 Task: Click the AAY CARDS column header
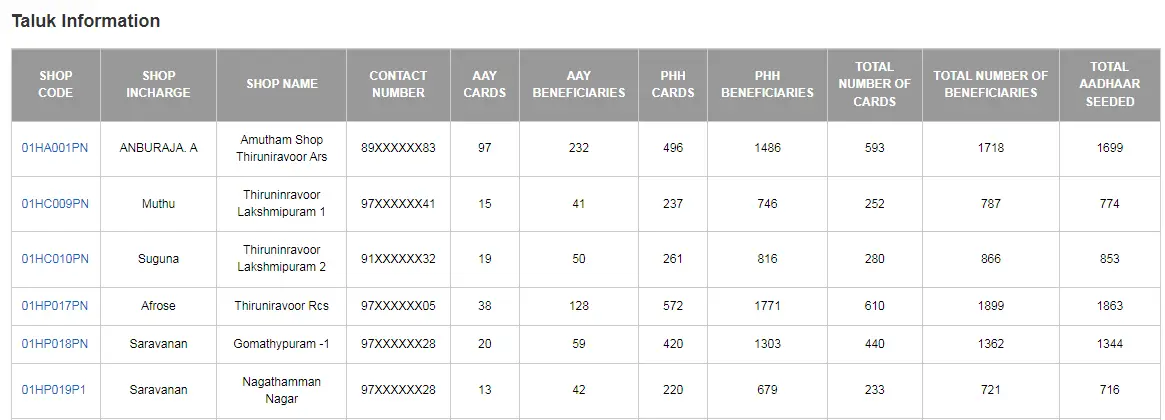[x=484, y=84]
